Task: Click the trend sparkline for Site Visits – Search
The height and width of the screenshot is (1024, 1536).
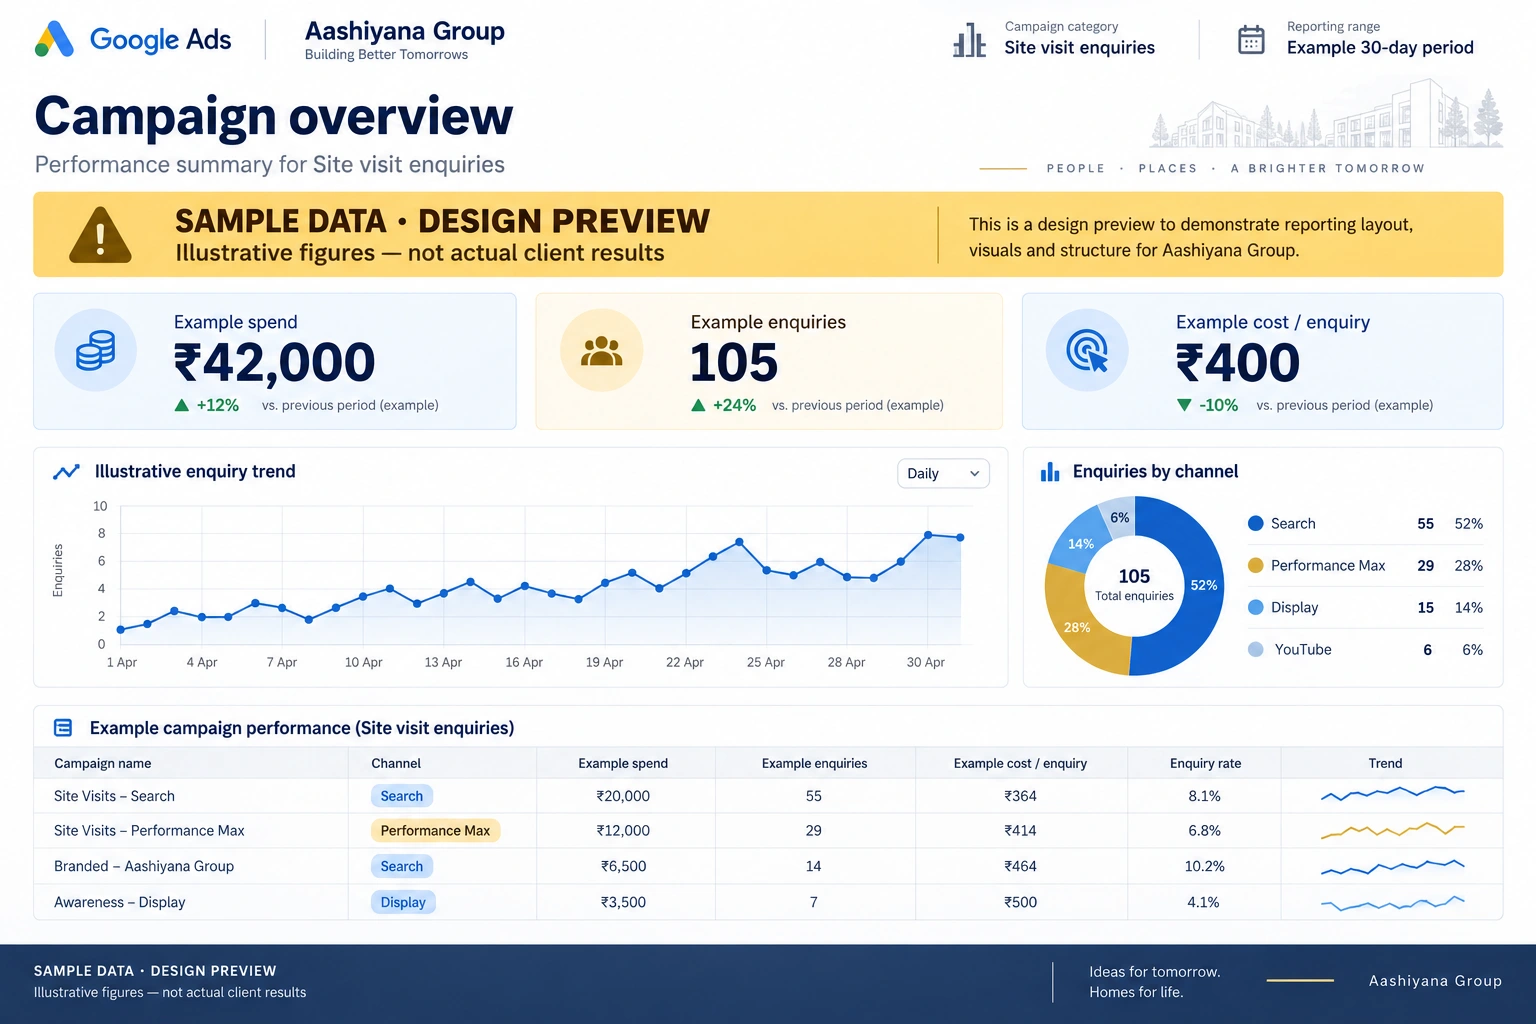Action: tap(1393, 794)
